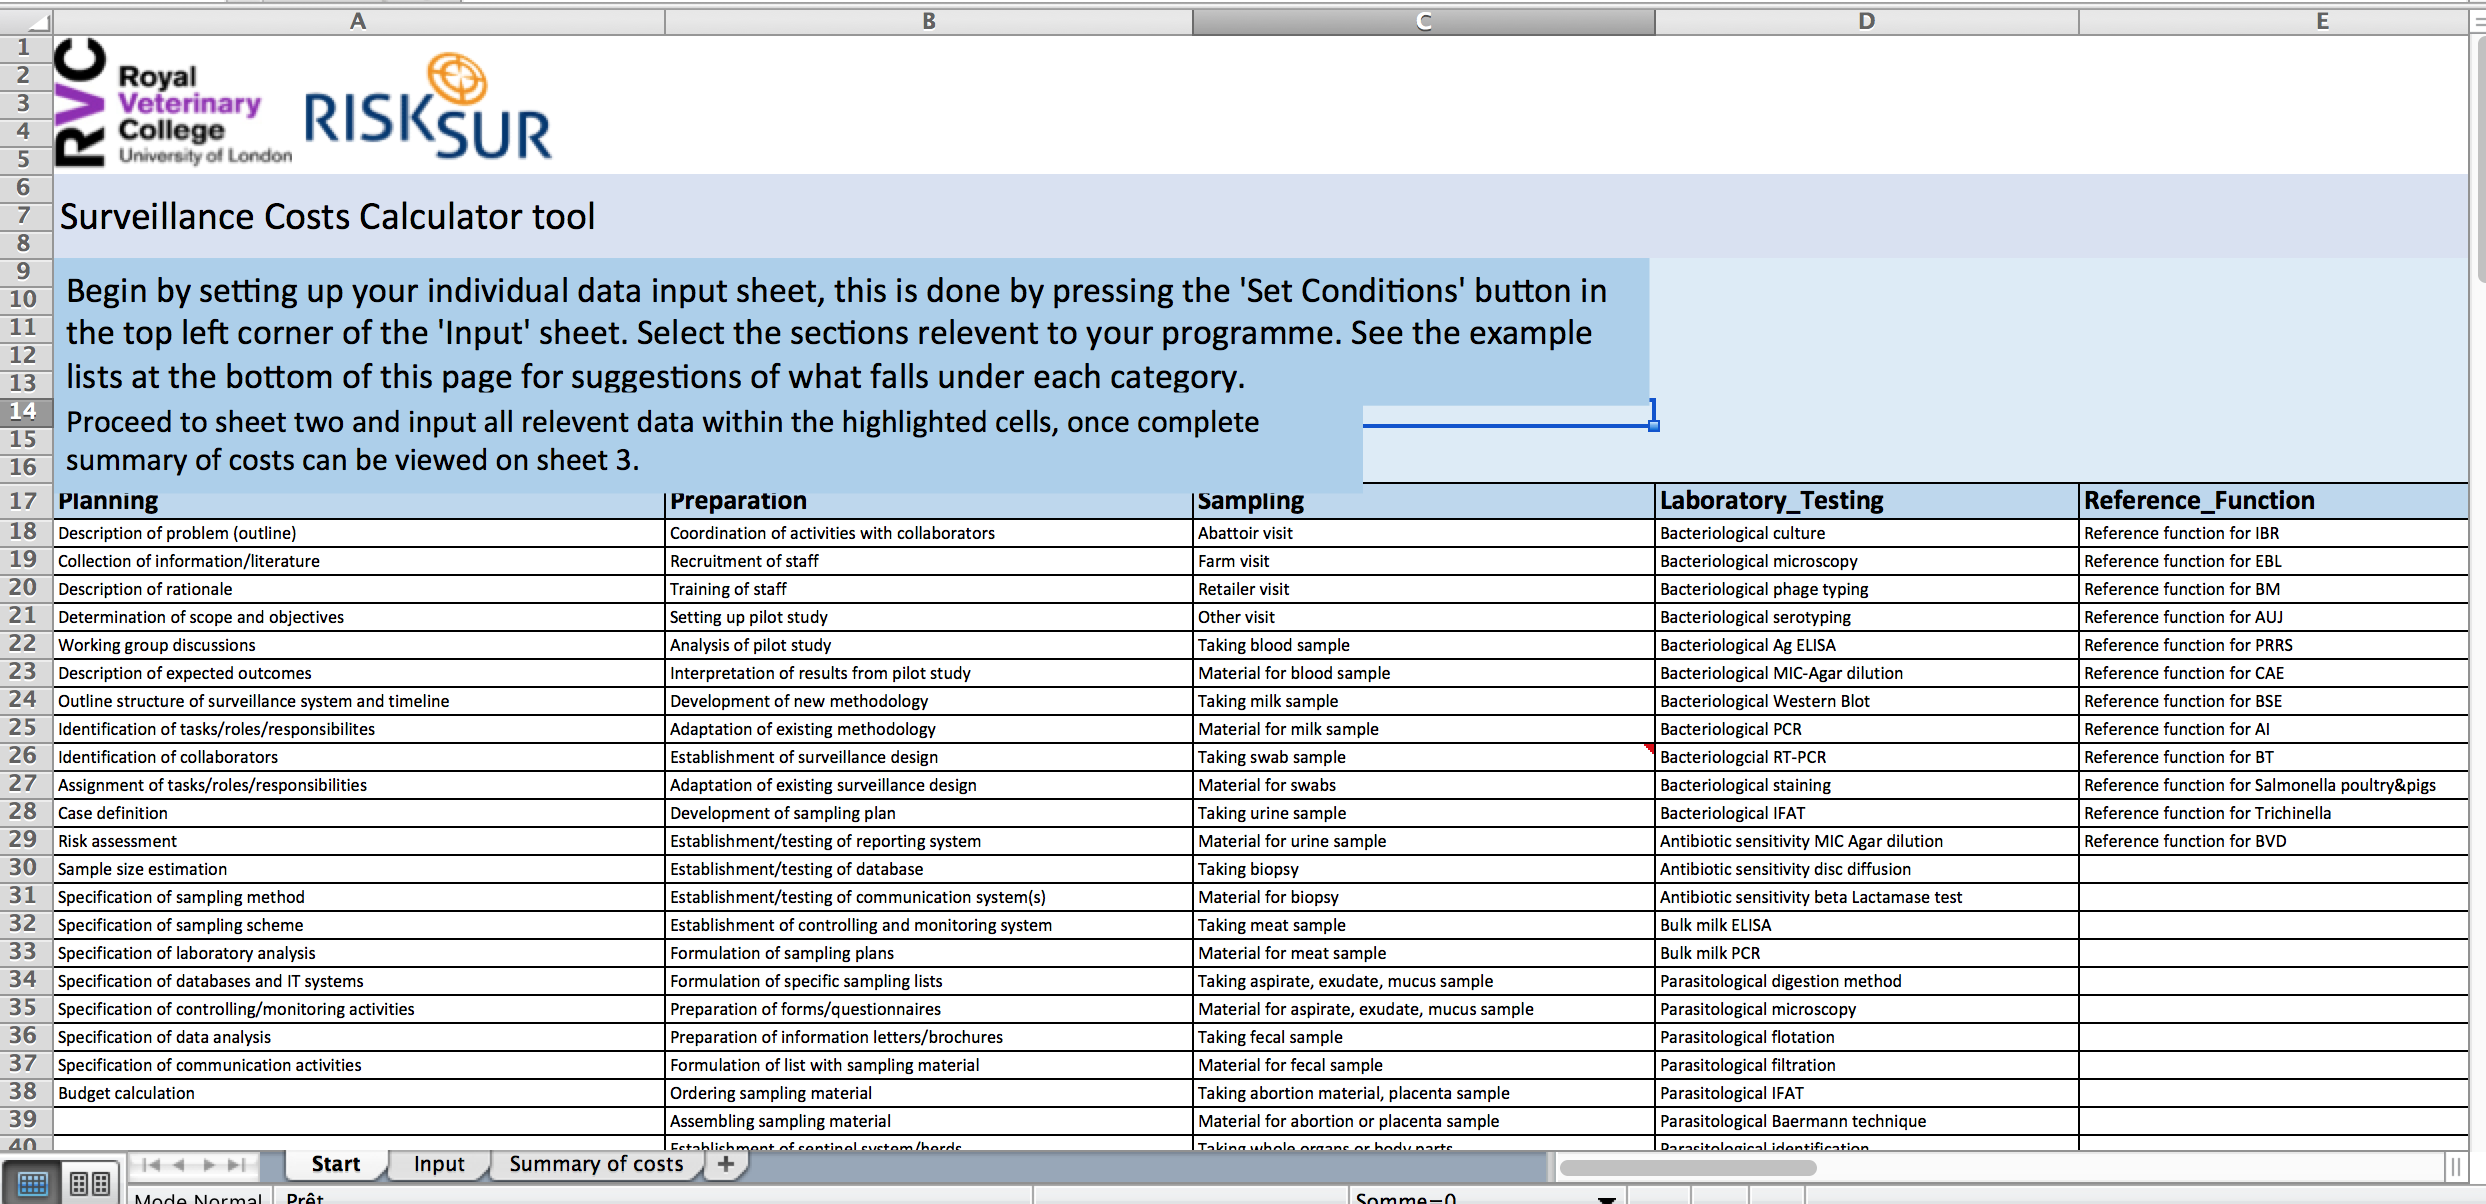Select cell 'Bacteriological PCR'
This screenshot has width=2486, height=1204.
click(1867, 729)
